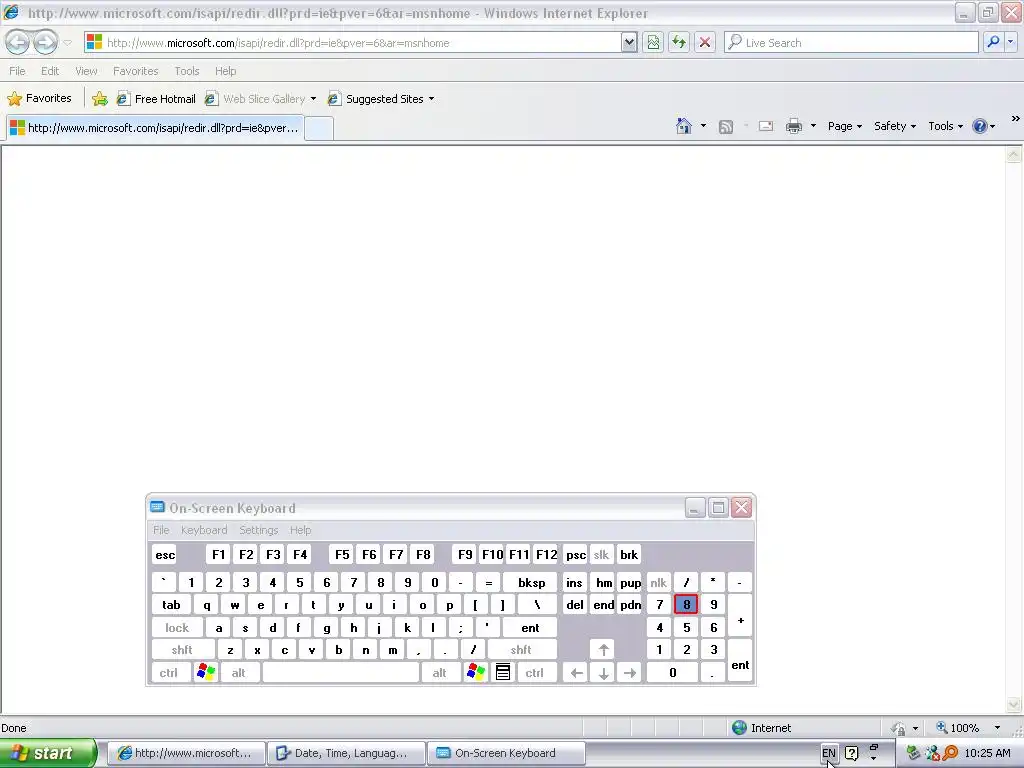1024x768 pixels.
Task: Click the bksp key on On-Screen Keyboard
Action: 531,583
